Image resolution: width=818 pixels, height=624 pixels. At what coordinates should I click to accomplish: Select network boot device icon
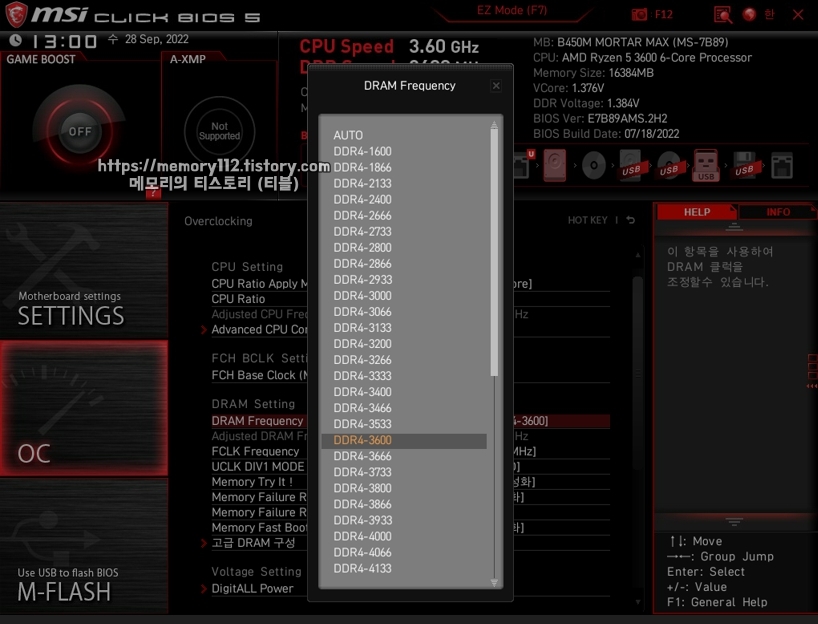782,165
